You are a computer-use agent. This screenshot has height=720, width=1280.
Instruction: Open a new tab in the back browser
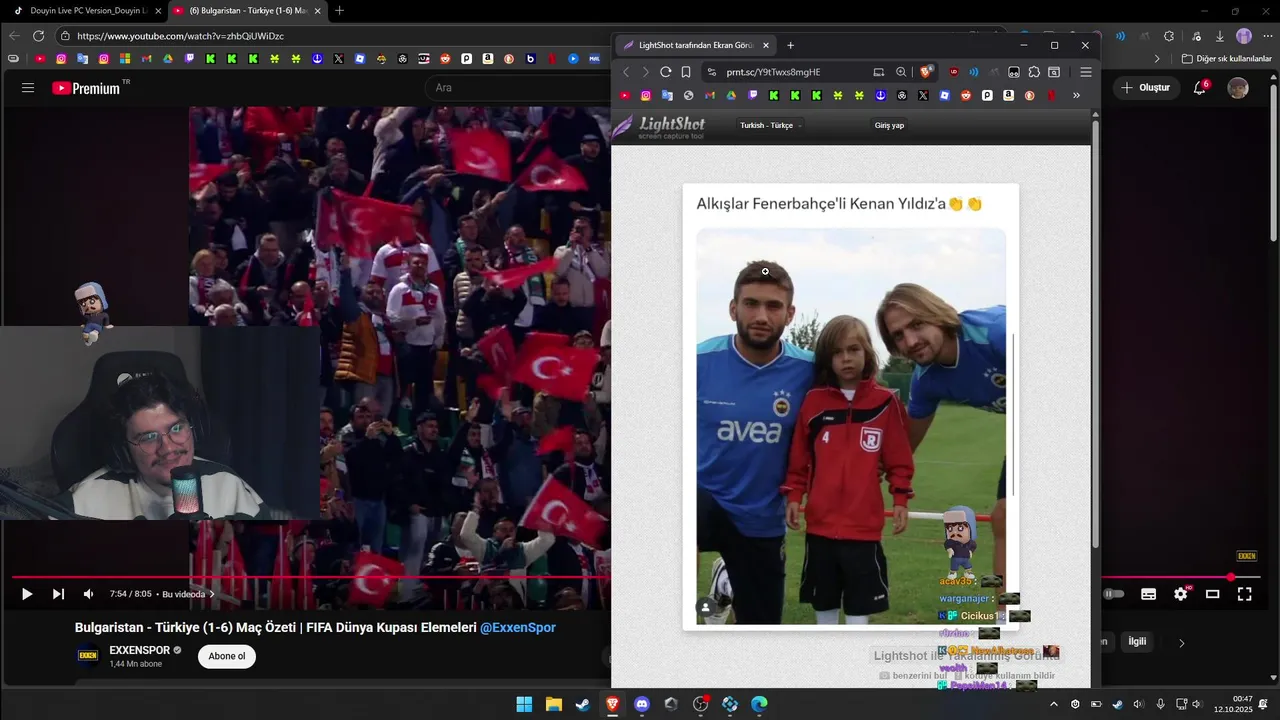(x=339, y=11)
